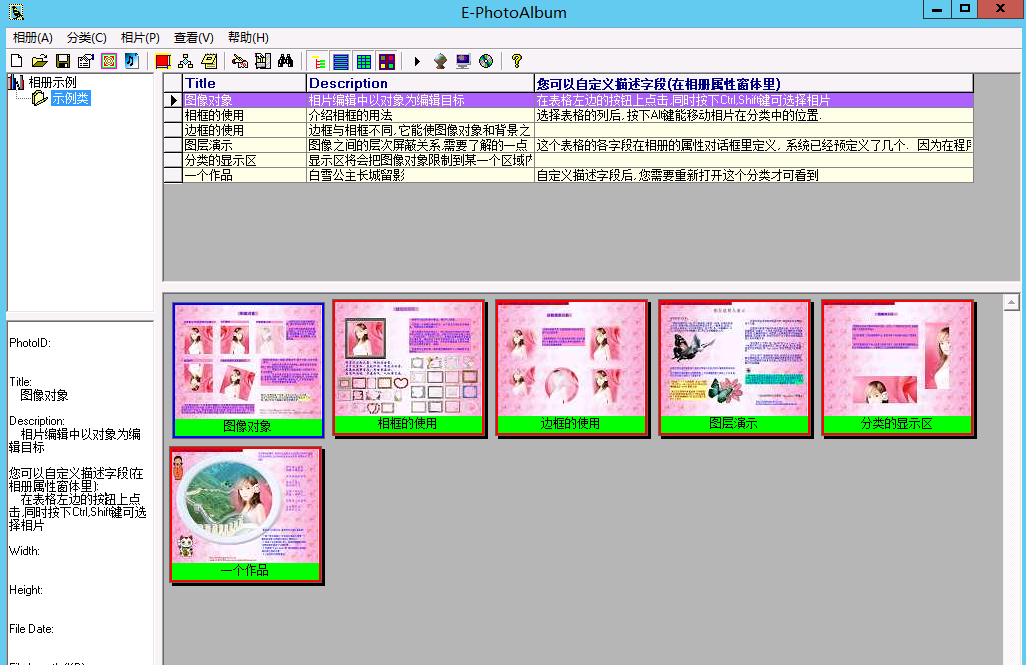Screen dimensions: 1026x665
Task: Open the 分类(C) menu
Action: pyautogui.click(x=86, y=37)
